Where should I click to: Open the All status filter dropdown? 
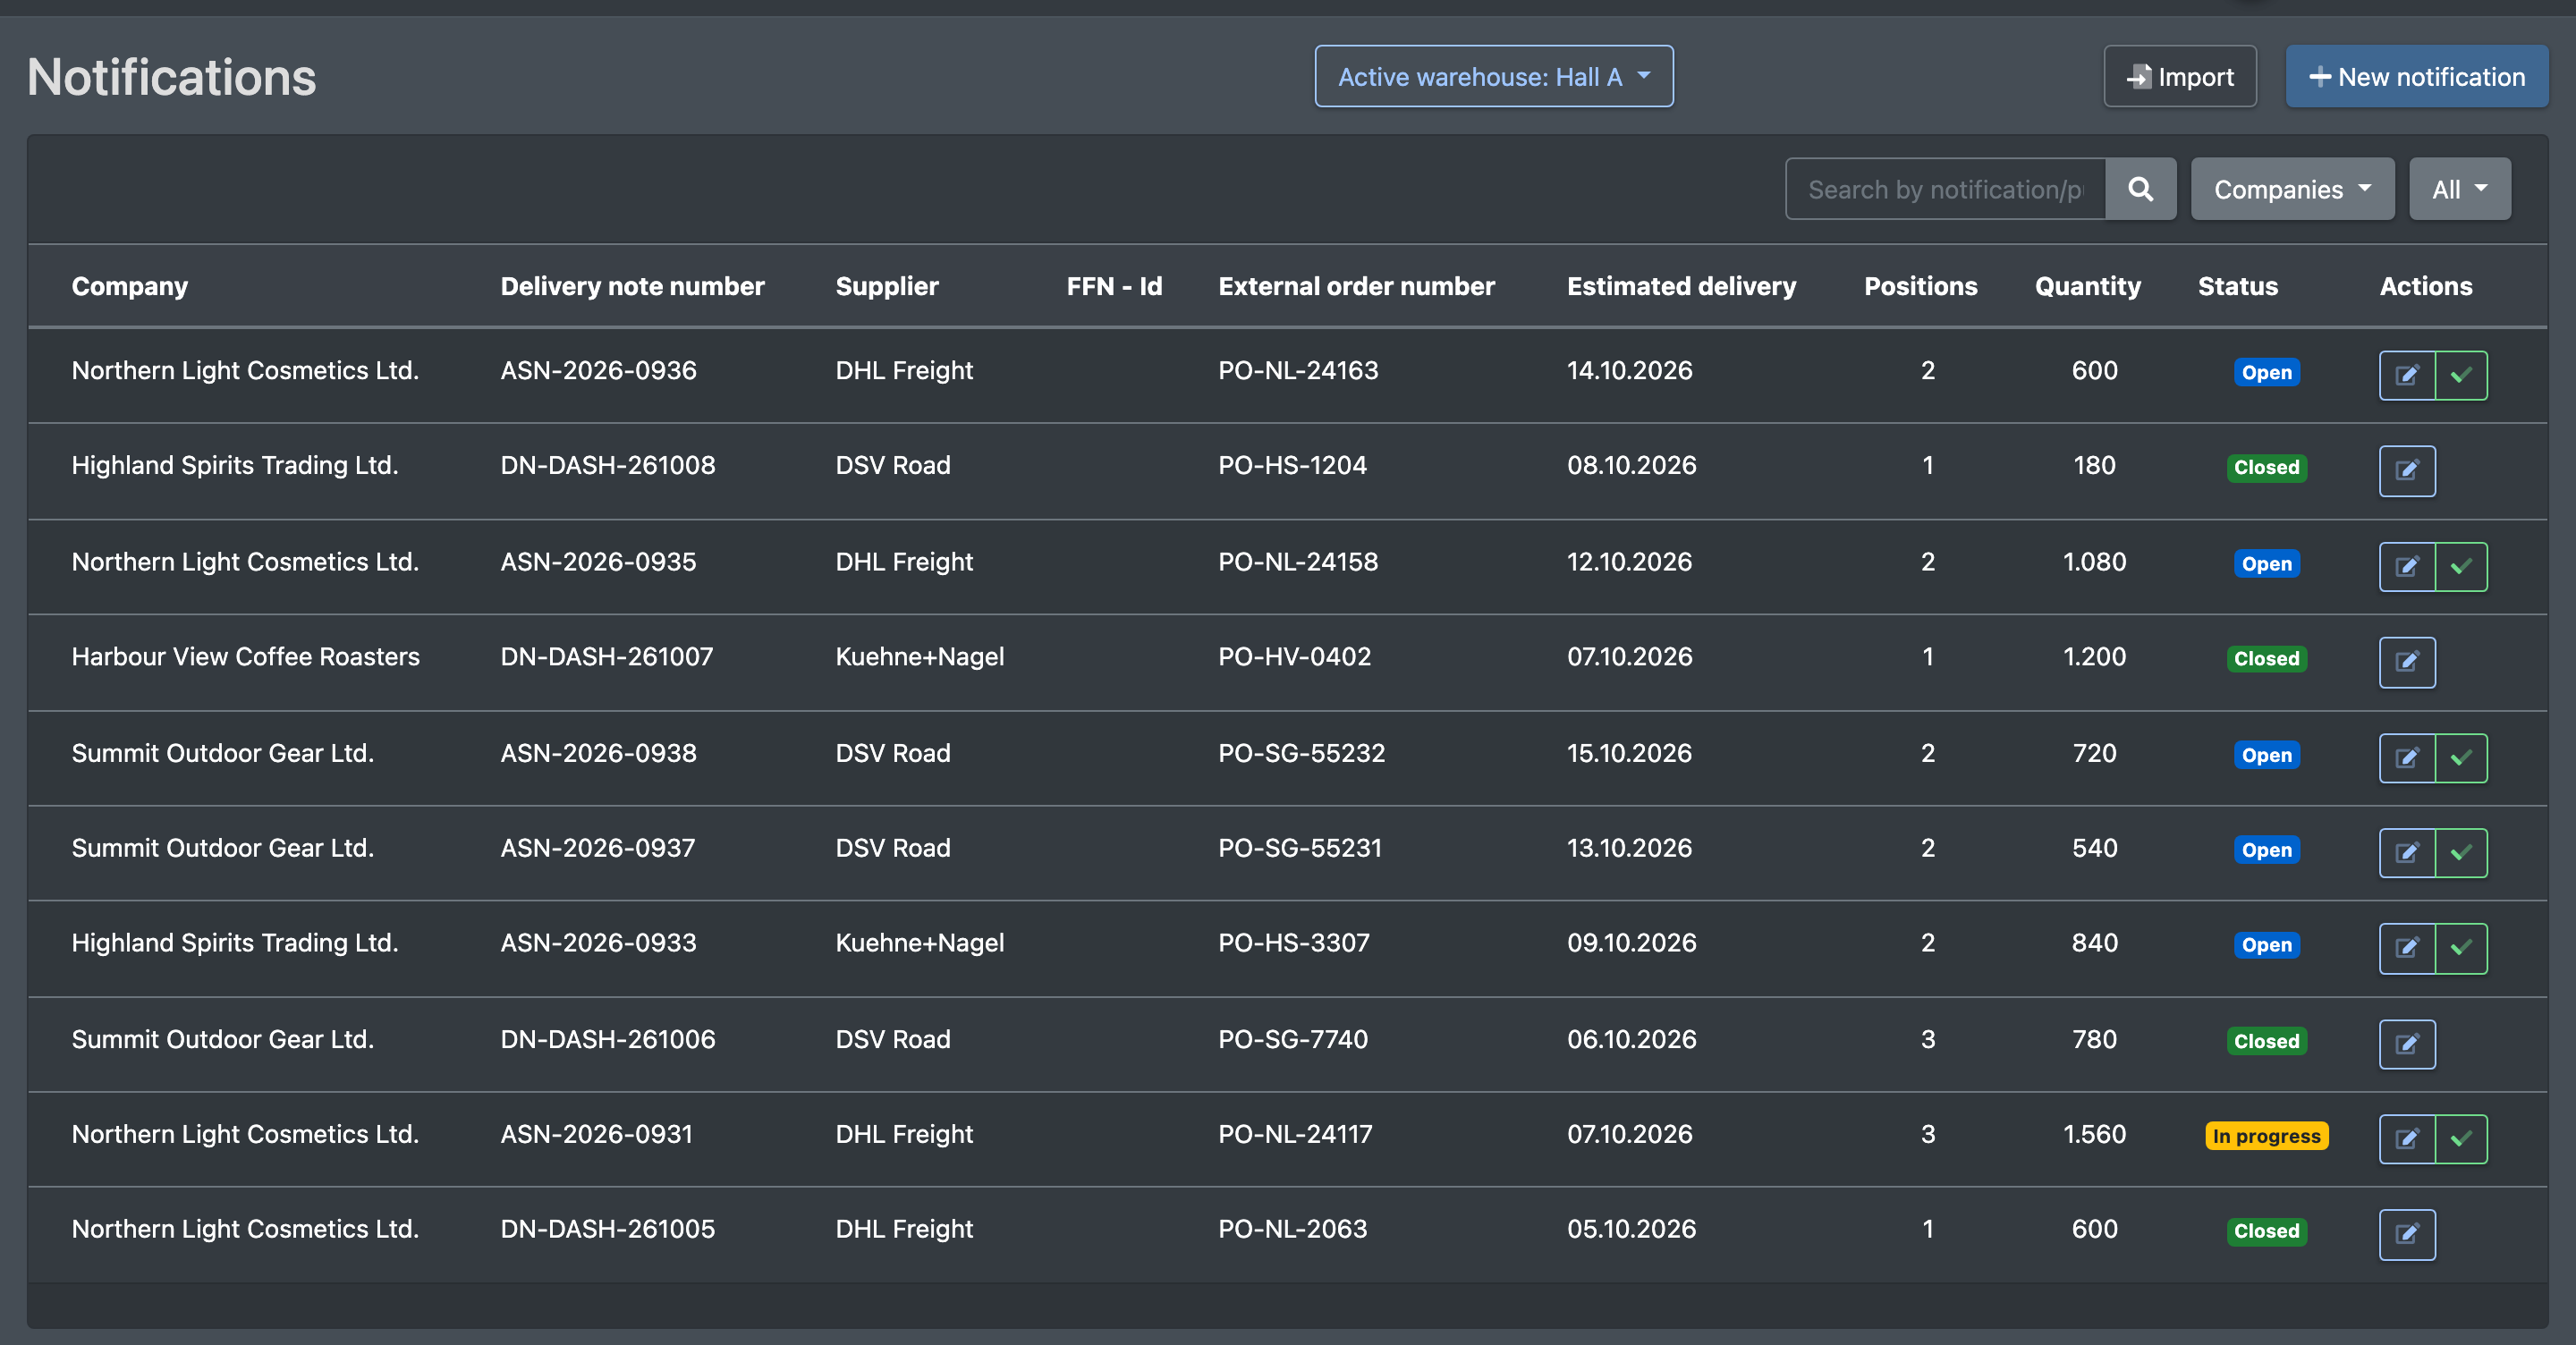click(2459, 189)
